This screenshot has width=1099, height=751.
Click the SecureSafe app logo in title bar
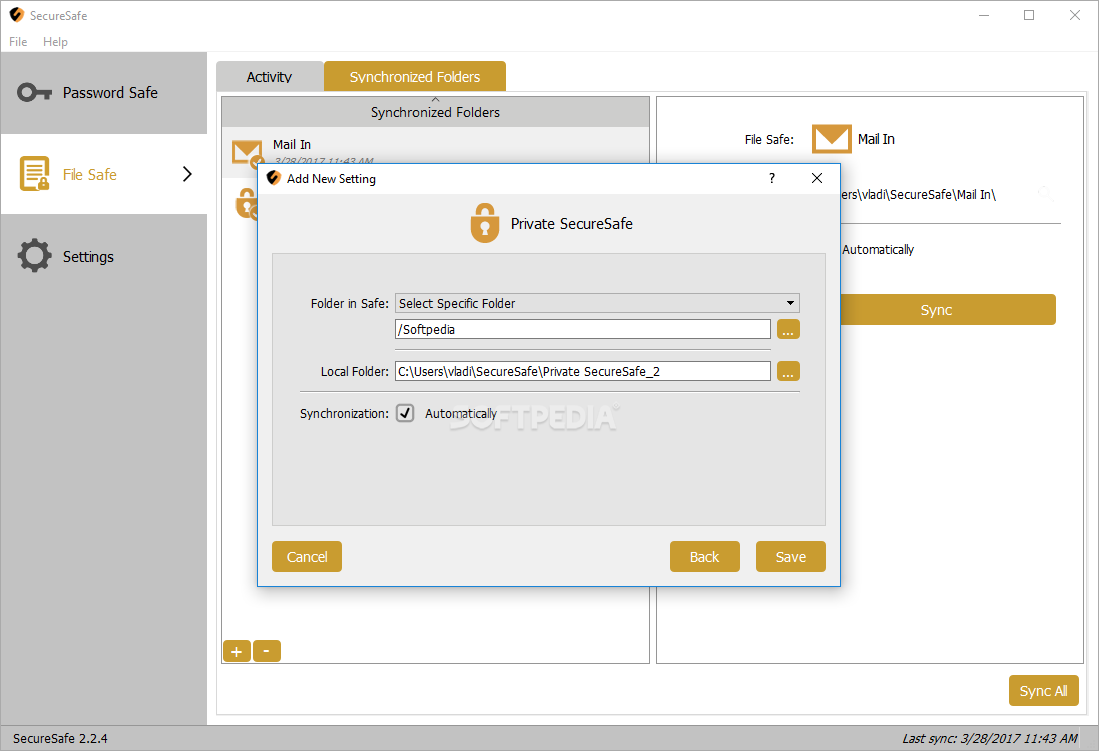[17, 15]
